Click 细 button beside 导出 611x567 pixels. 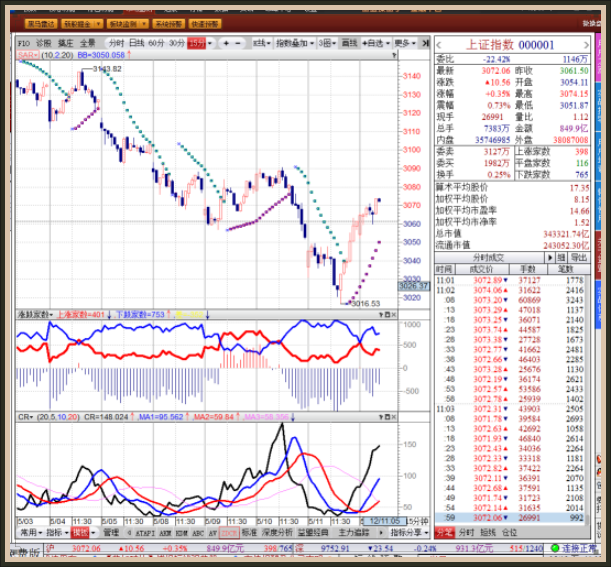click(561, 258)
